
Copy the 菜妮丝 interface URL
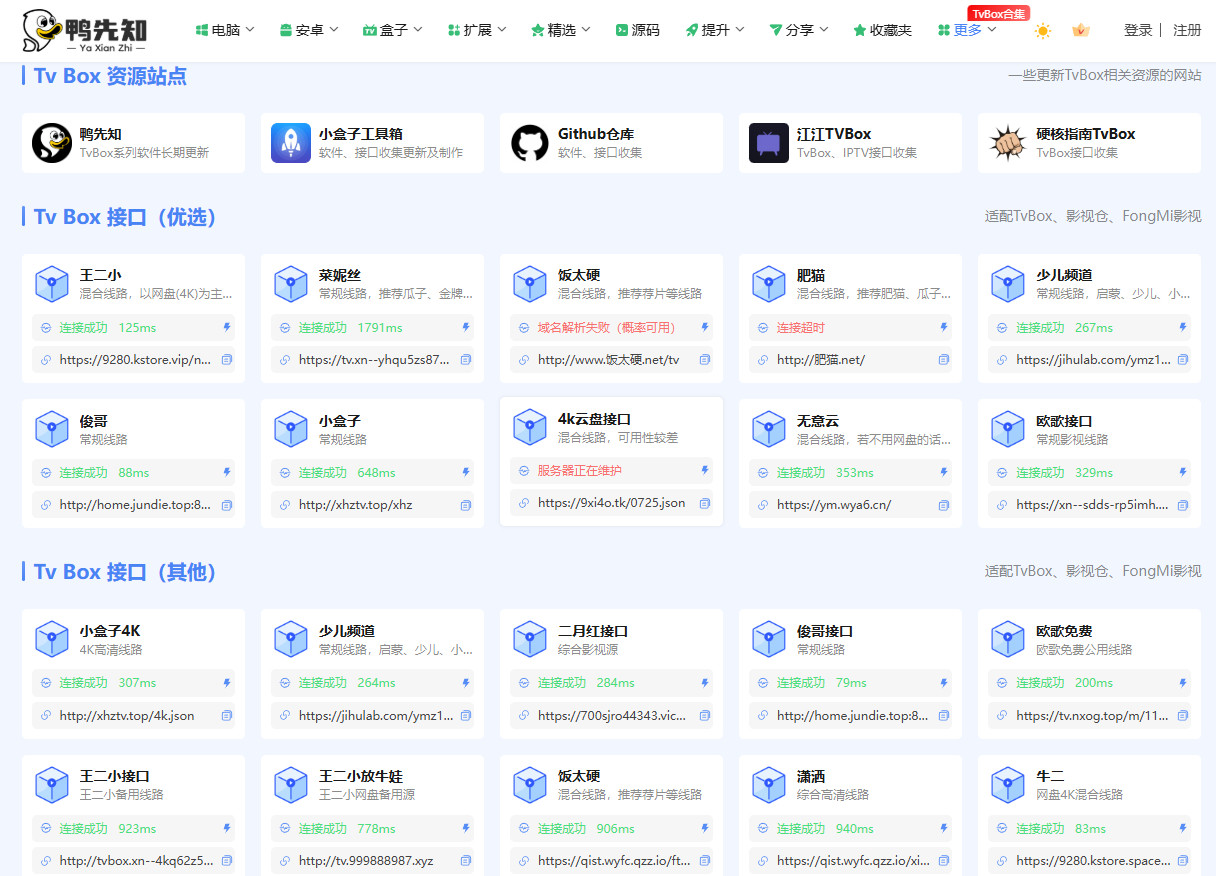466,360
